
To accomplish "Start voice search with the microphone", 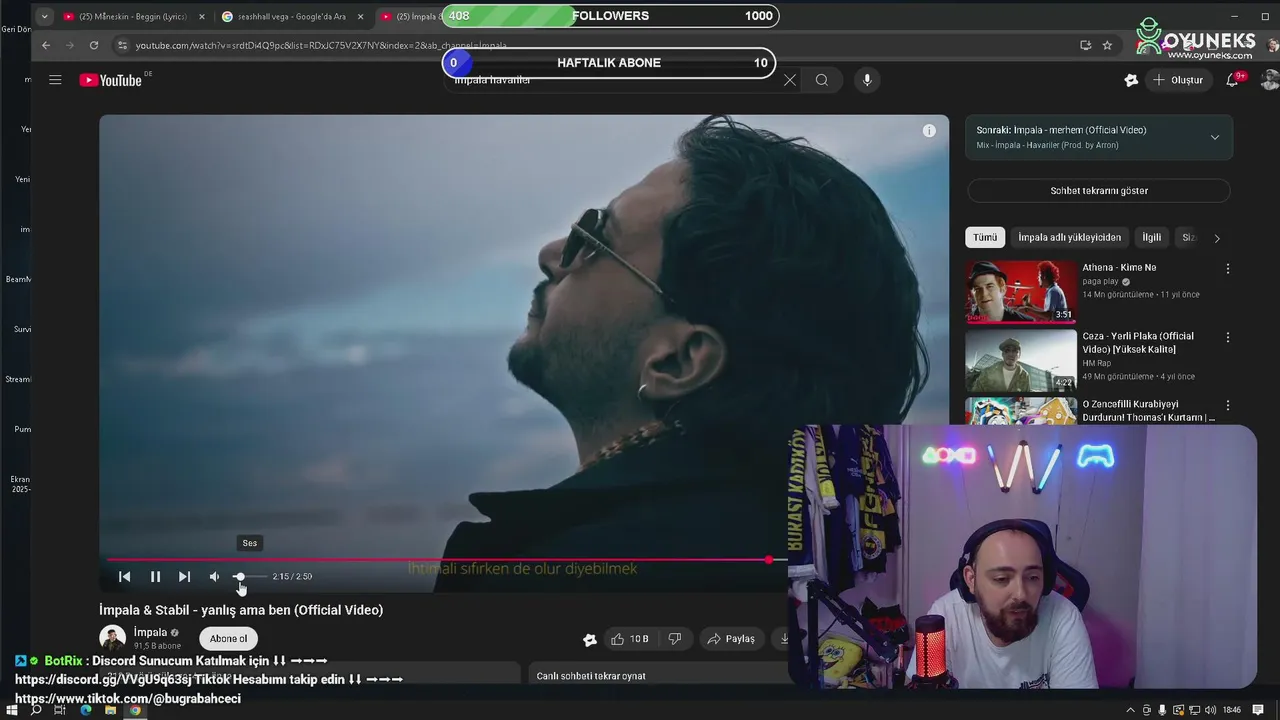I will pyautogui.click(x=867, y=80).
